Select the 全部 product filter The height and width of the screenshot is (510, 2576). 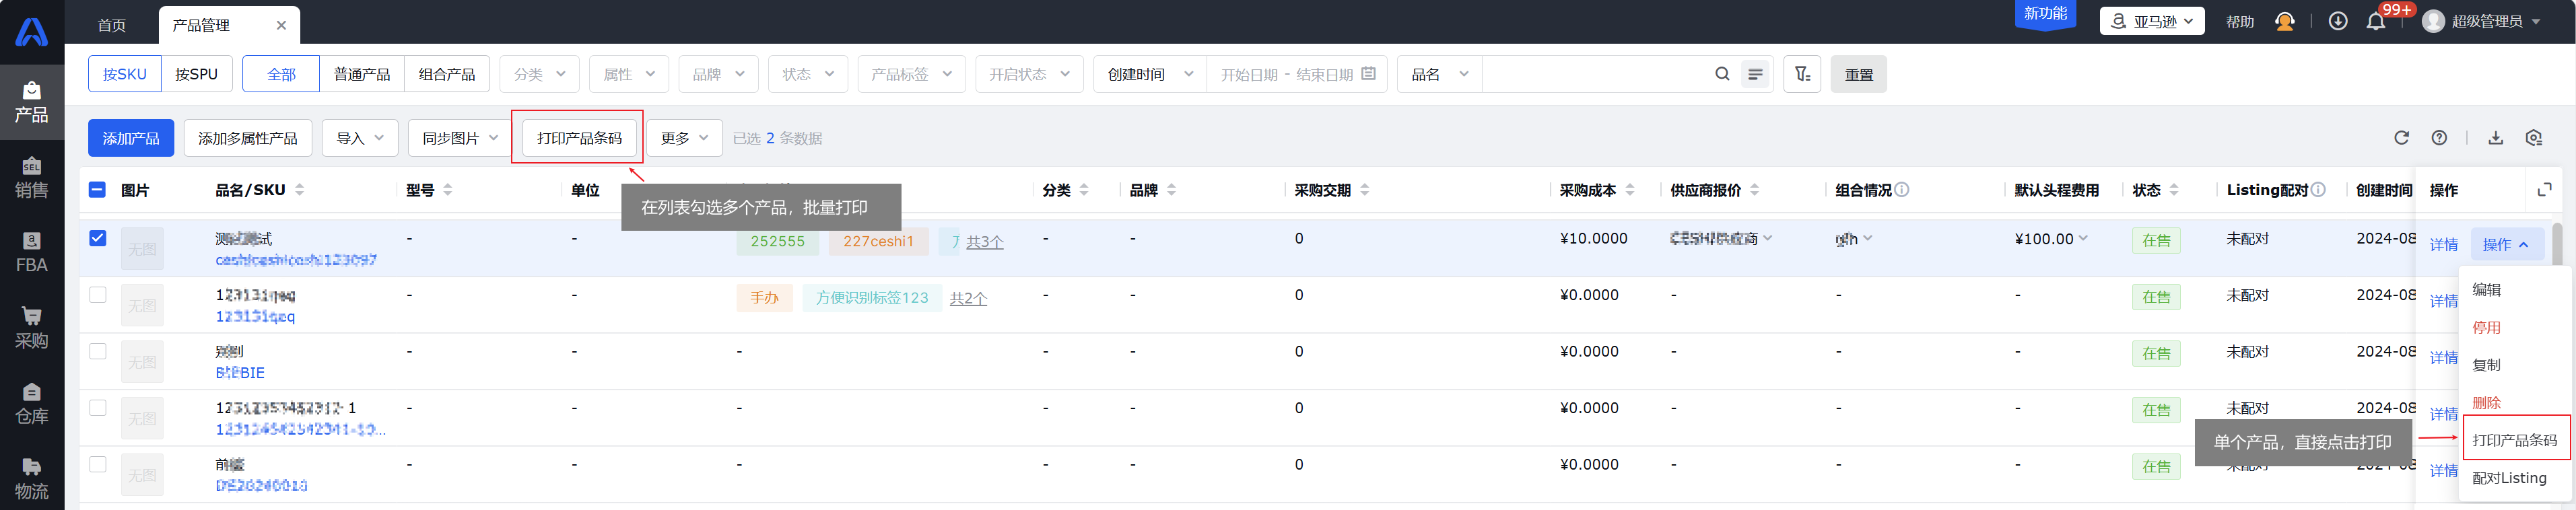coord(281,74)
